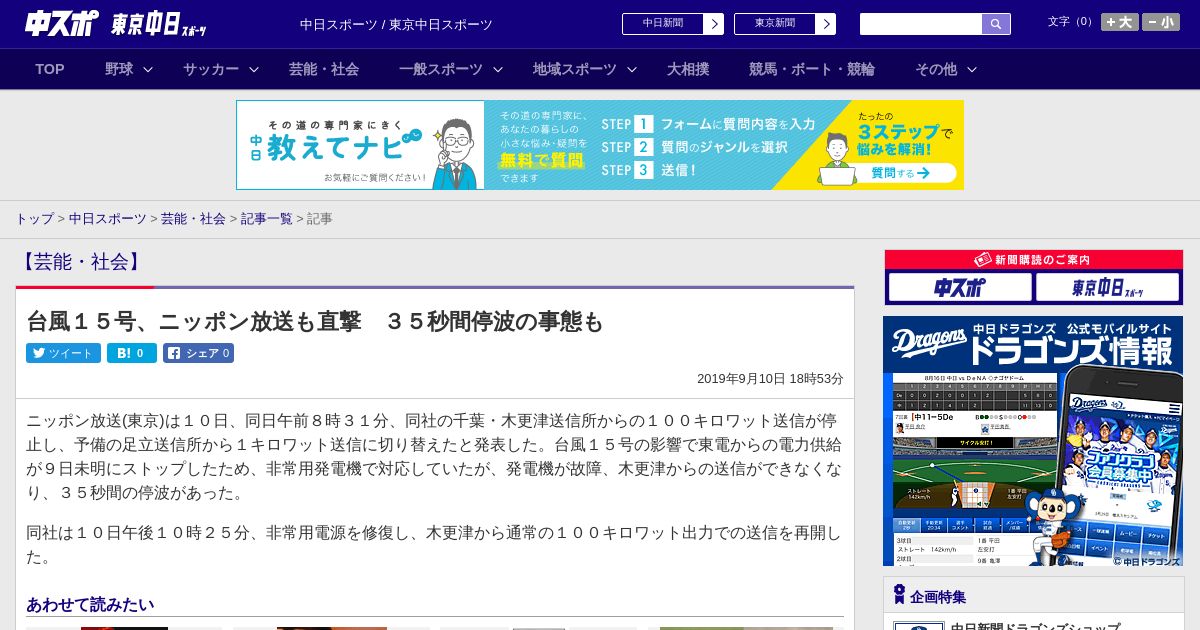
Task: Expand the 地域スポーツ dropdown chevron
Action: [632, 69]
